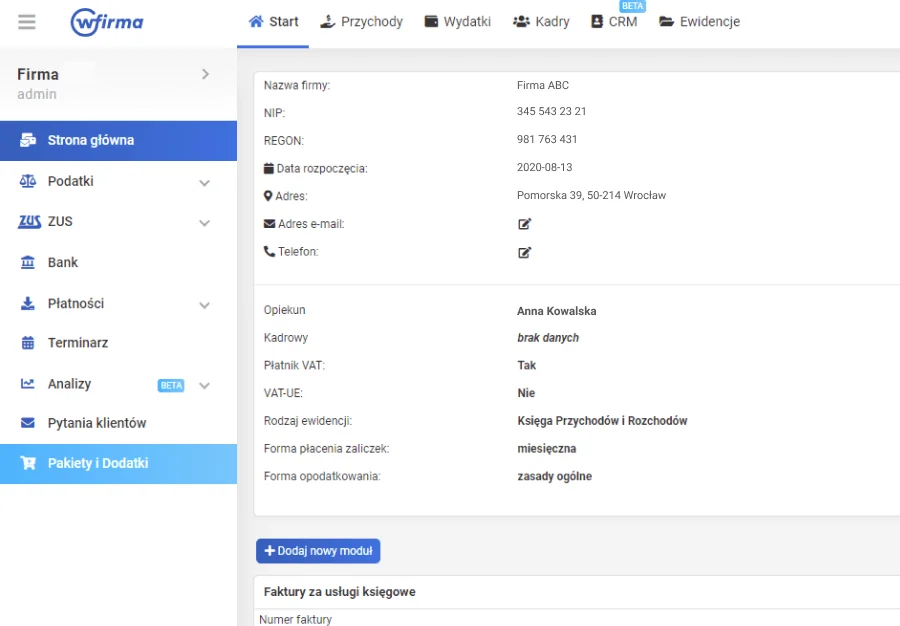Open Pytania klientów in sidebar
900x626 pixels.
118,423
